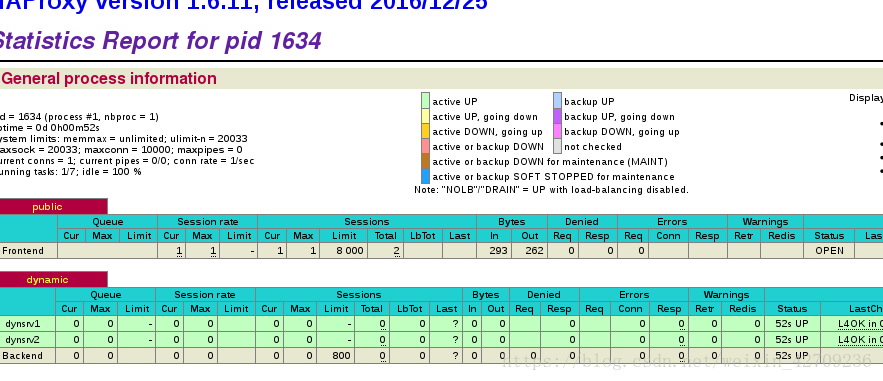
Task: Click the active UP, going down yellow swatch
Action: point(425,116)
